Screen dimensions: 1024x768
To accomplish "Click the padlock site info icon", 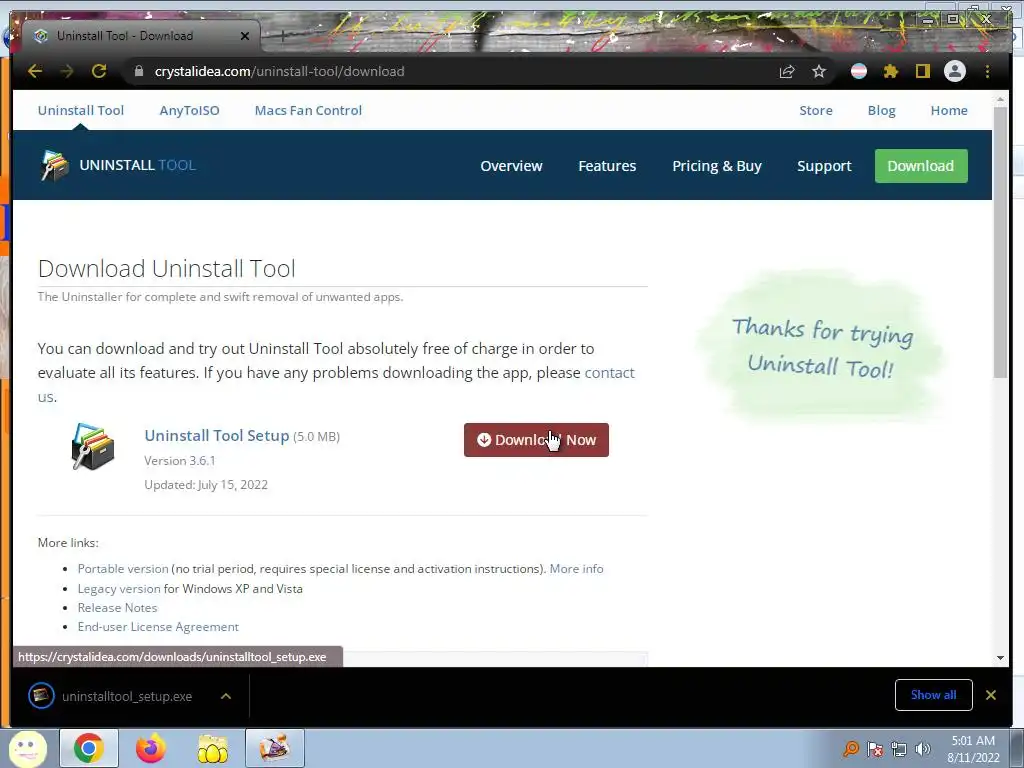I will click(x=138, y=71).
